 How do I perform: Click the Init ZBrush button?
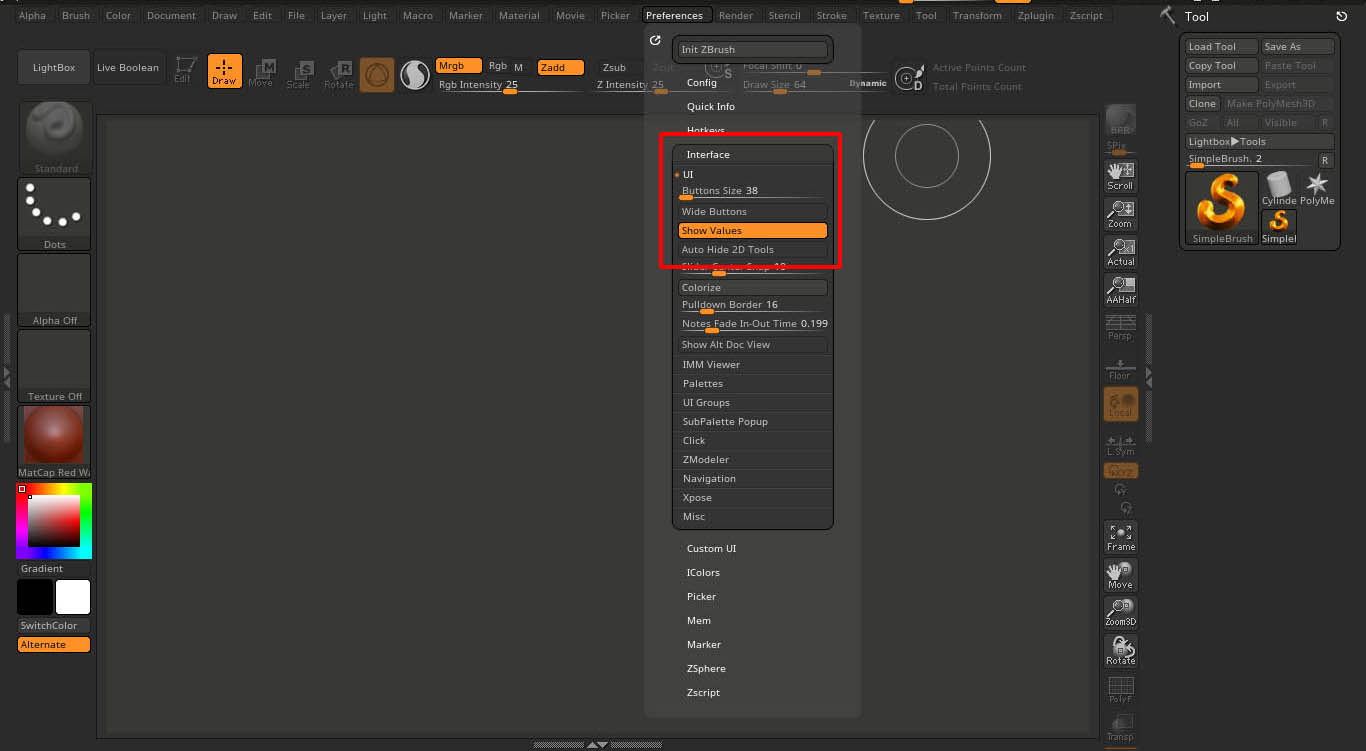coord(752,49)
